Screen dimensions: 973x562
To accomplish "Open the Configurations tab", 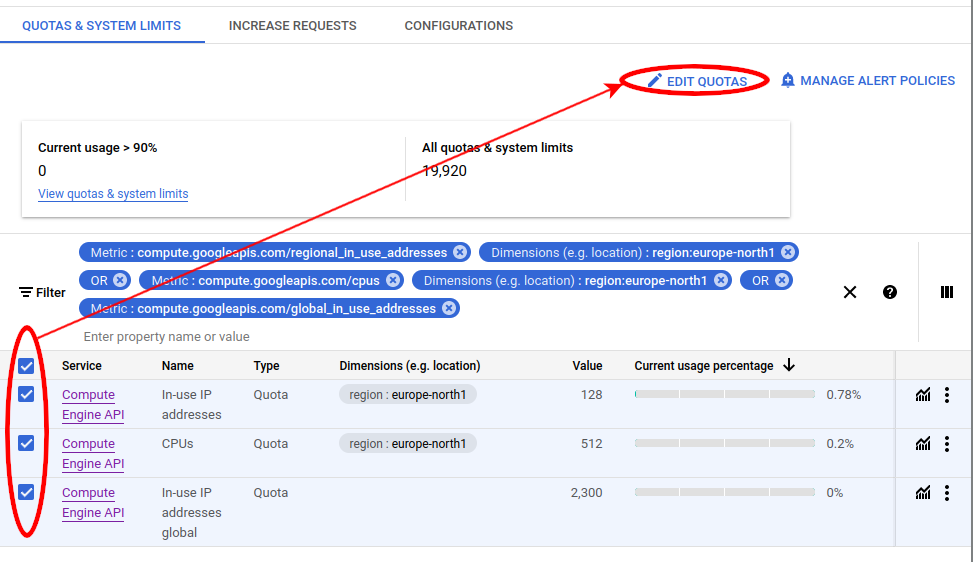I will [458, 26].
